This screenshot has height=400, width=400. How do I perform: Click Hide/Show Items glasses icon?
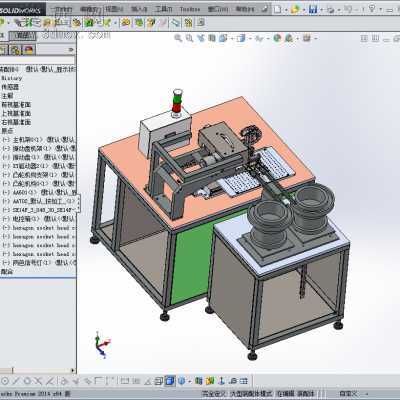click(259, 39)
